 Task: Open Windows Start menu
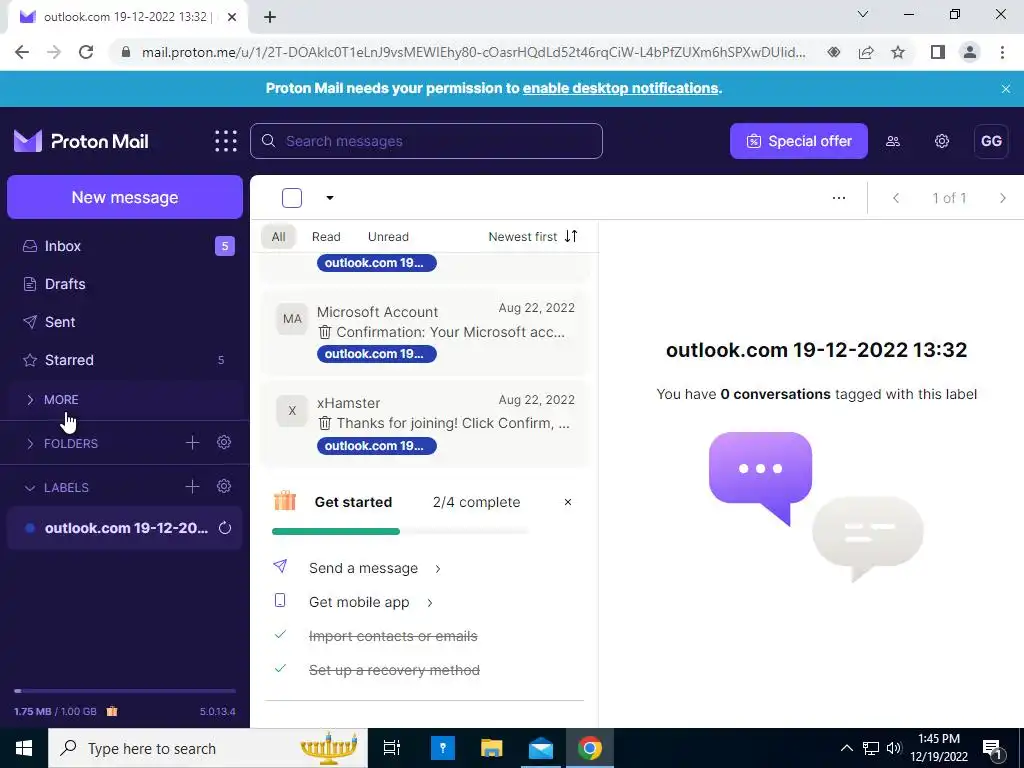click(x=24, y=748)
